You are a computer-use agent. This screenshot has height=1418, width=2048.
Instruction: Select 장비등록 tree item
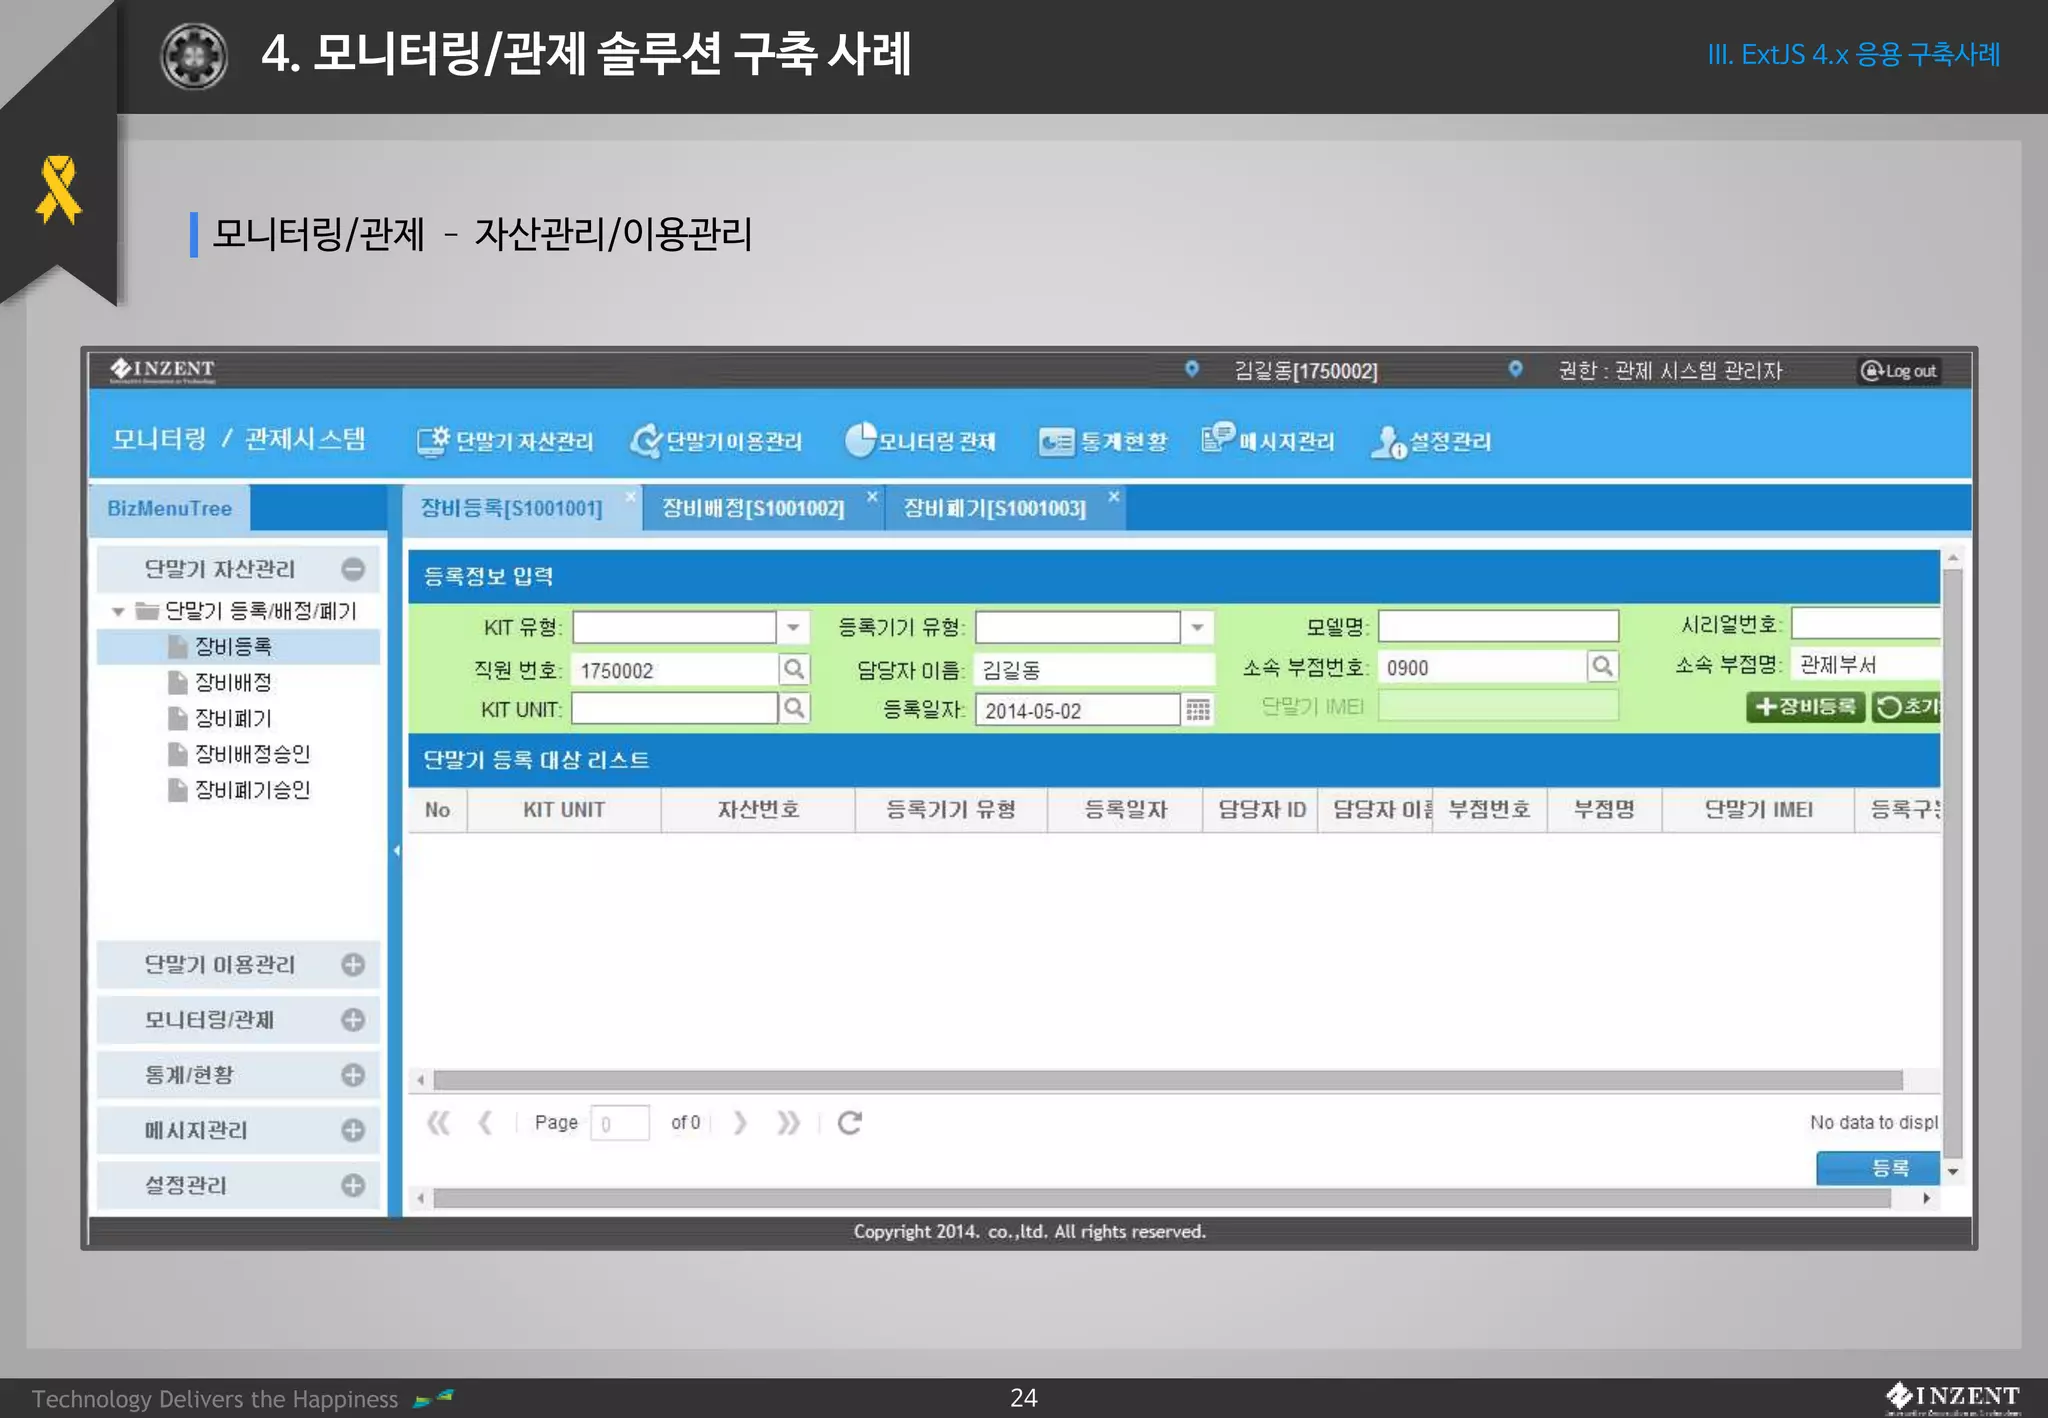[x=233, y=646]
